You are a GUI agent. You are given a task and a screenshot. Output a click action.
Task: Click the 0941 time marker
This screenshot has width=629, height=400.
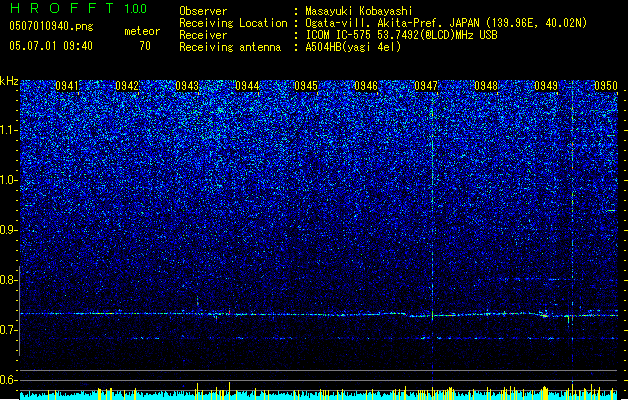67,86
